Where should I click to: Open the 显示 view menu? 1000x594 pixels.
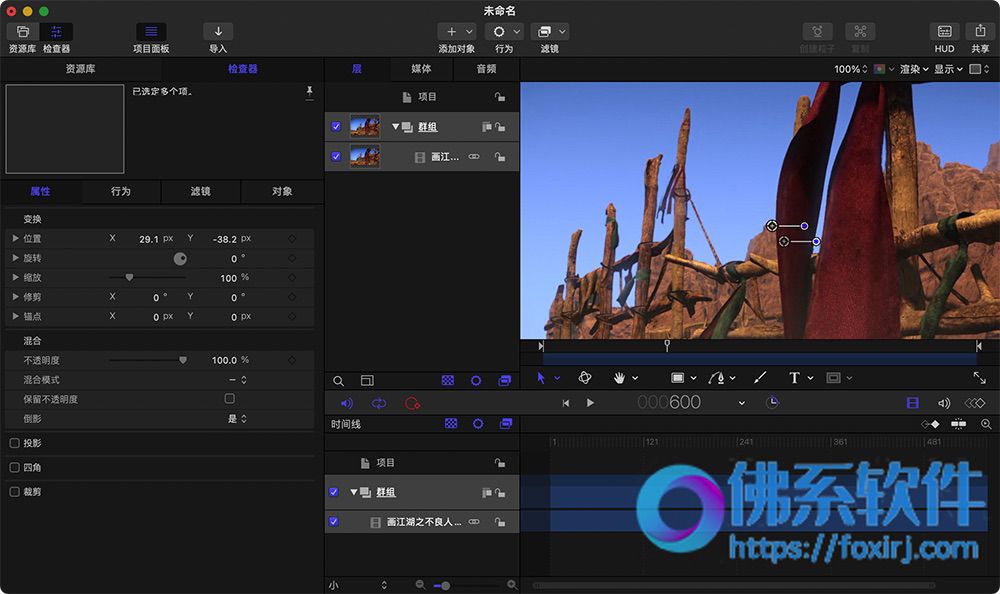coord(948,69)
